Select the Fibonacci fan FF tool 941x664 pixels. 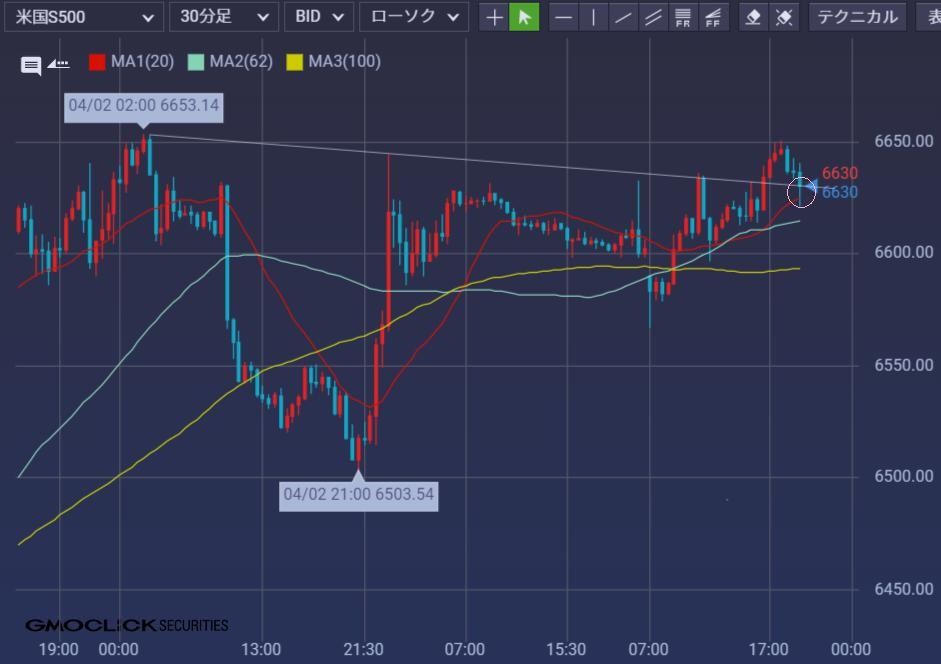[713, 17]
